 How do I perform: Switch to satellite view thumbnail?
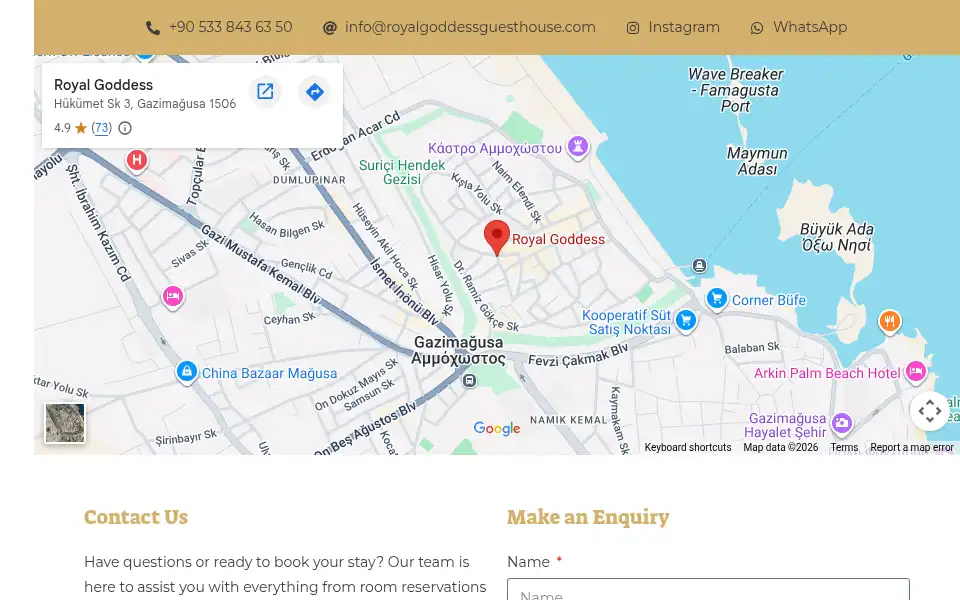(x=65, y=422)
